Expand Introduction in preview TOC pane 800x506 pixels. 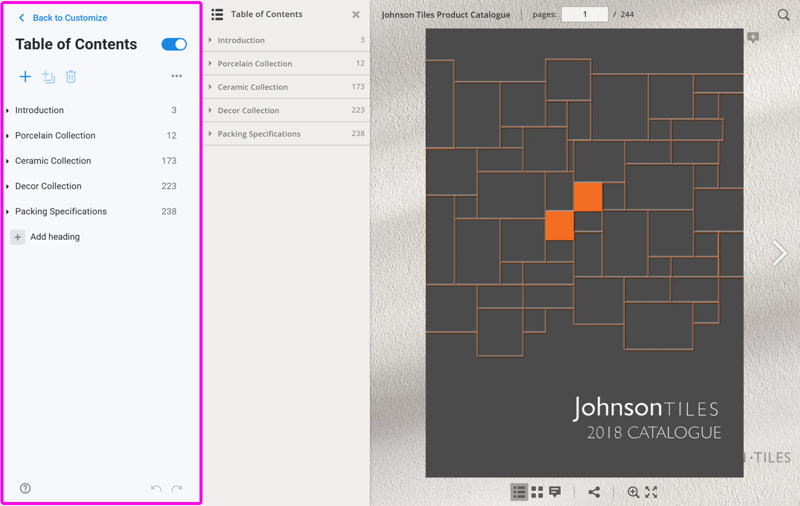(x=210, y=40)
